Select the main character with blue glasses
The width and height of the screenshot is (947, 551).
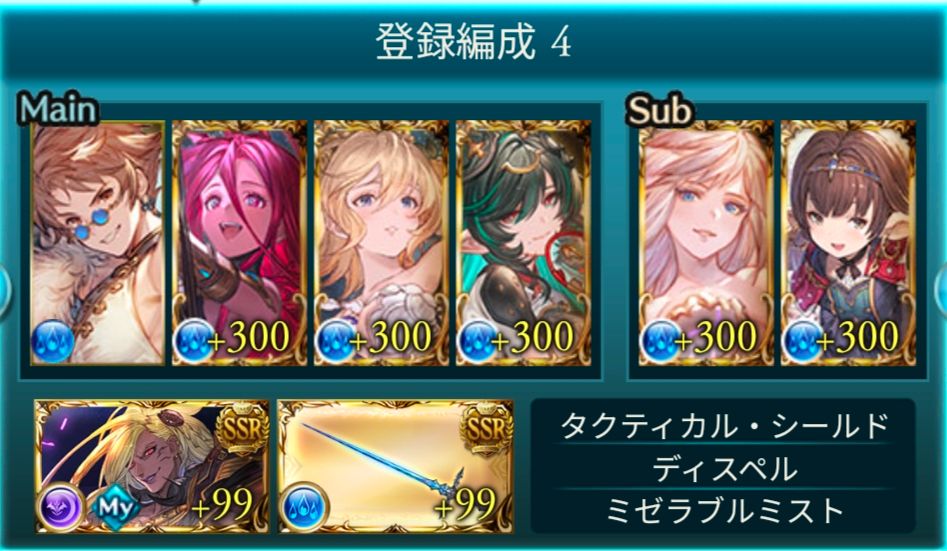click(97, 243)
